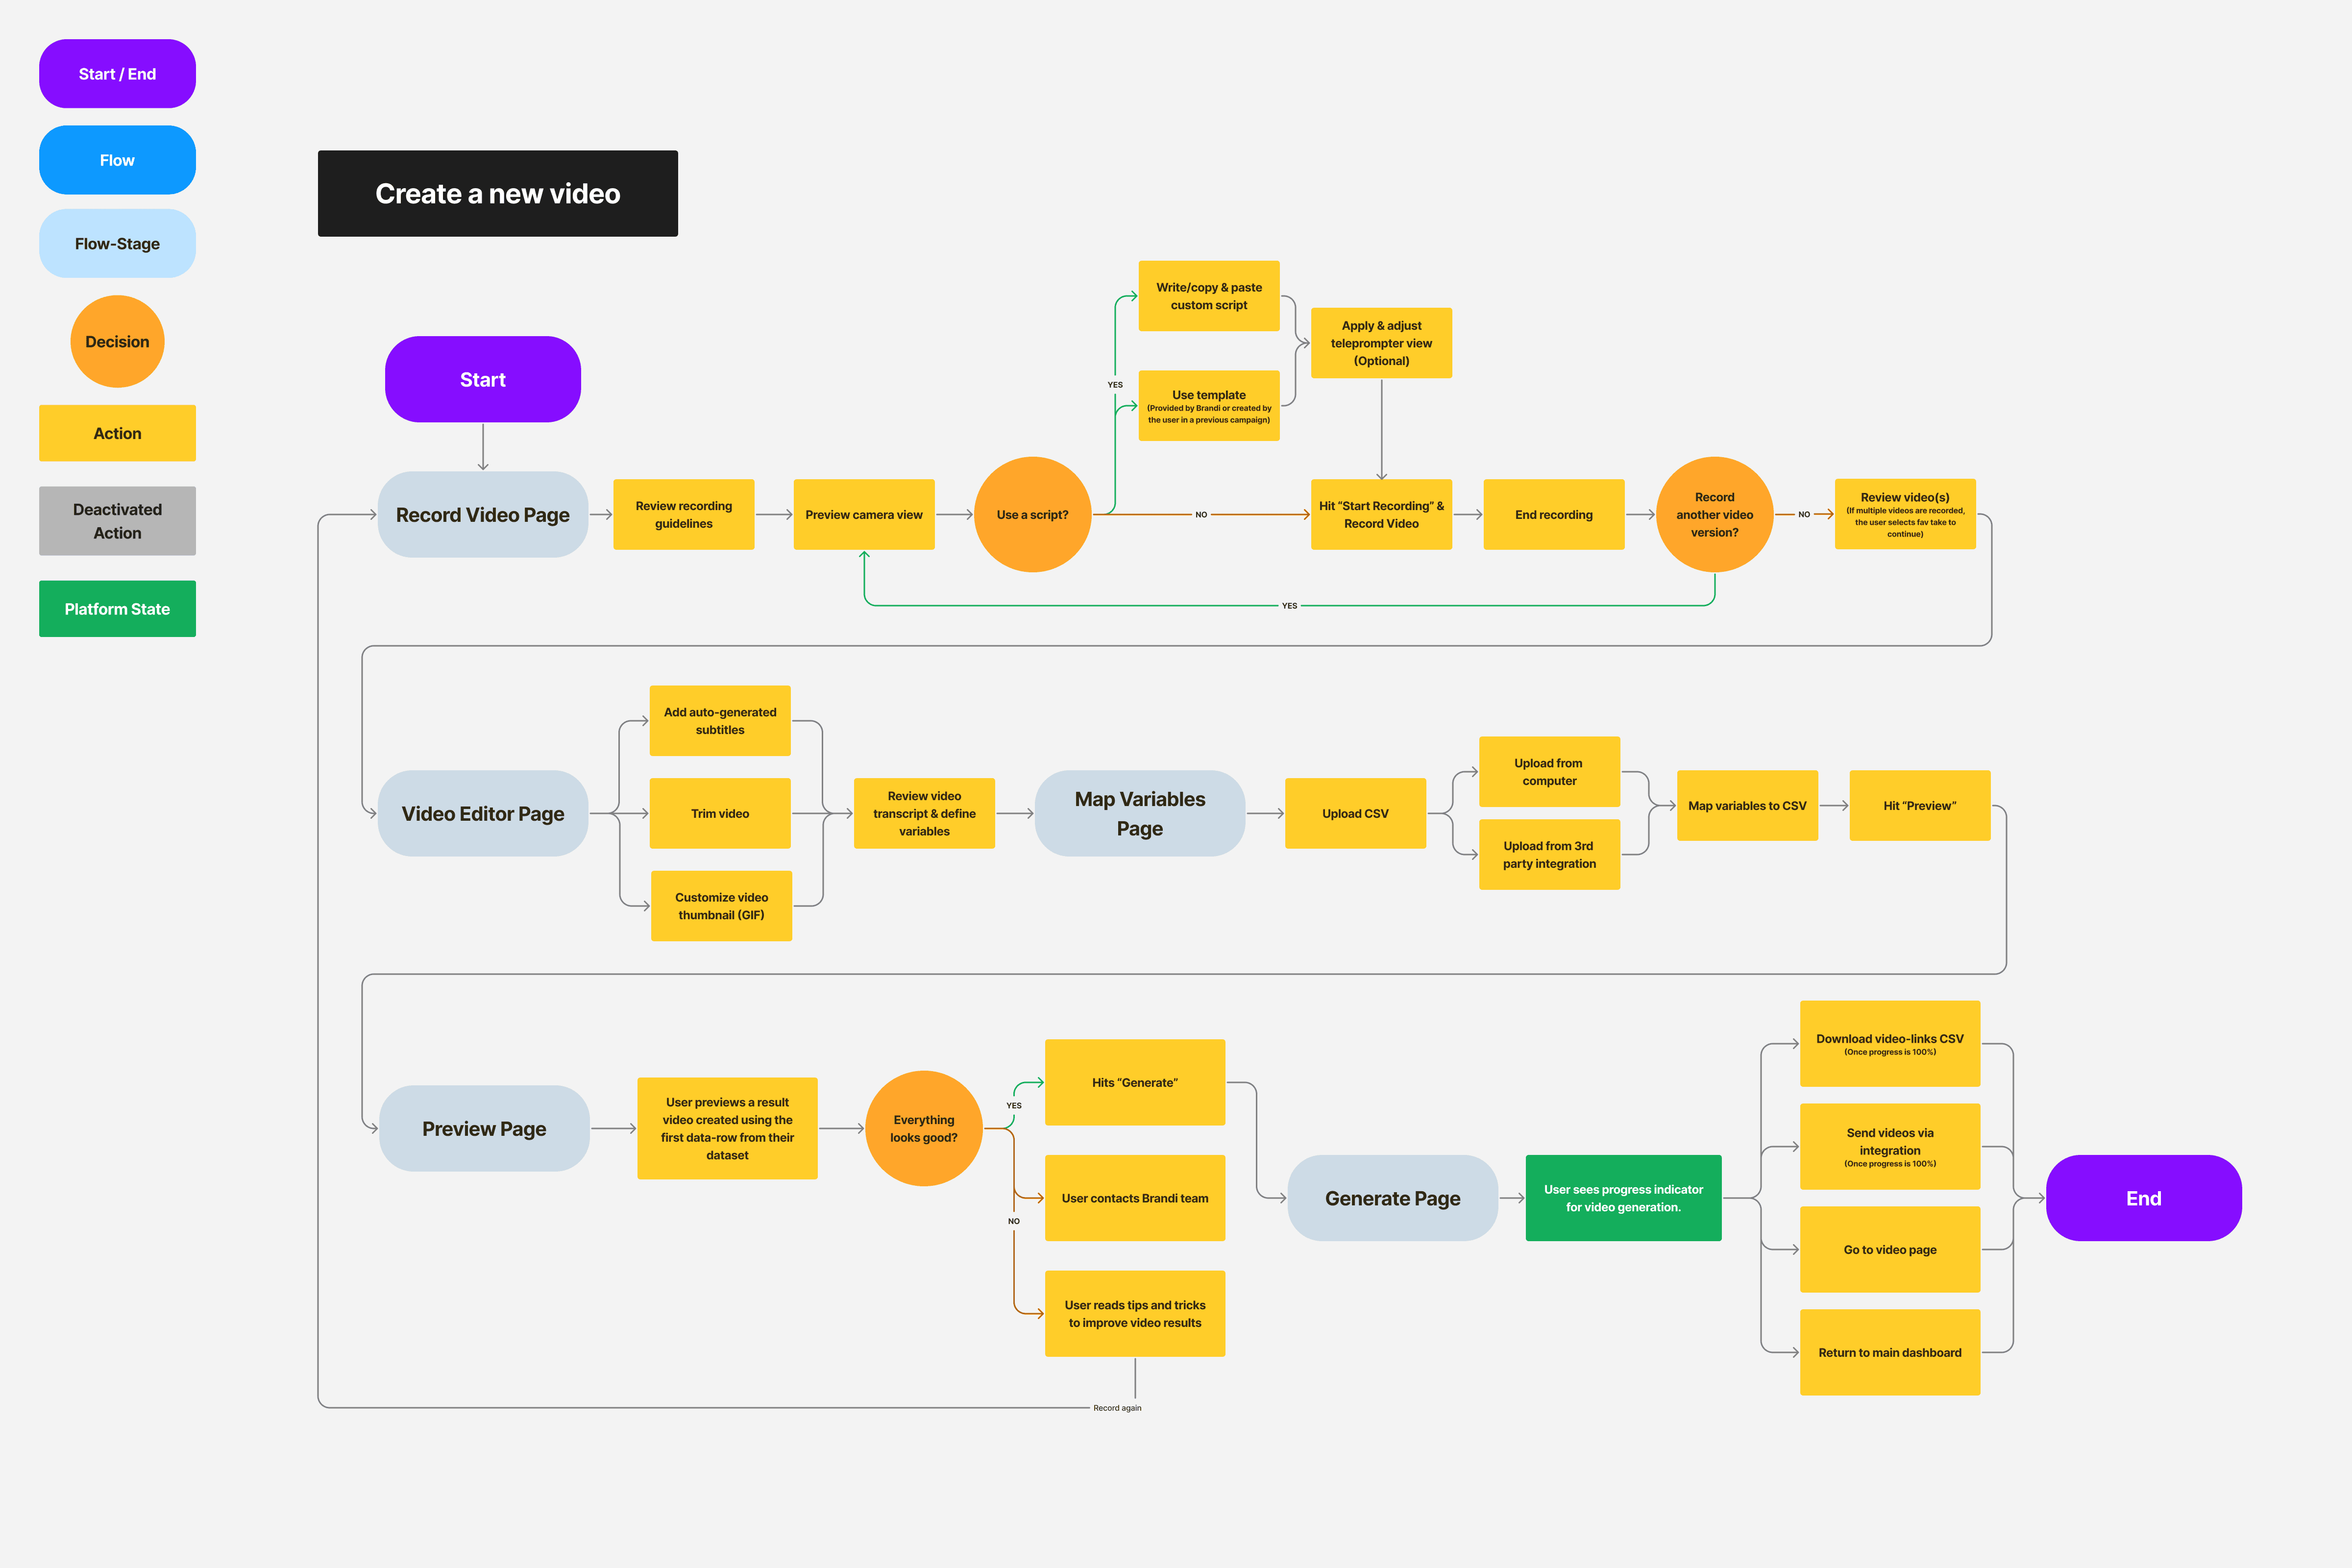Click 'Send videos via integration' box
Viewport: 2352px width, 1568px height.
tap(1890, 1146)
